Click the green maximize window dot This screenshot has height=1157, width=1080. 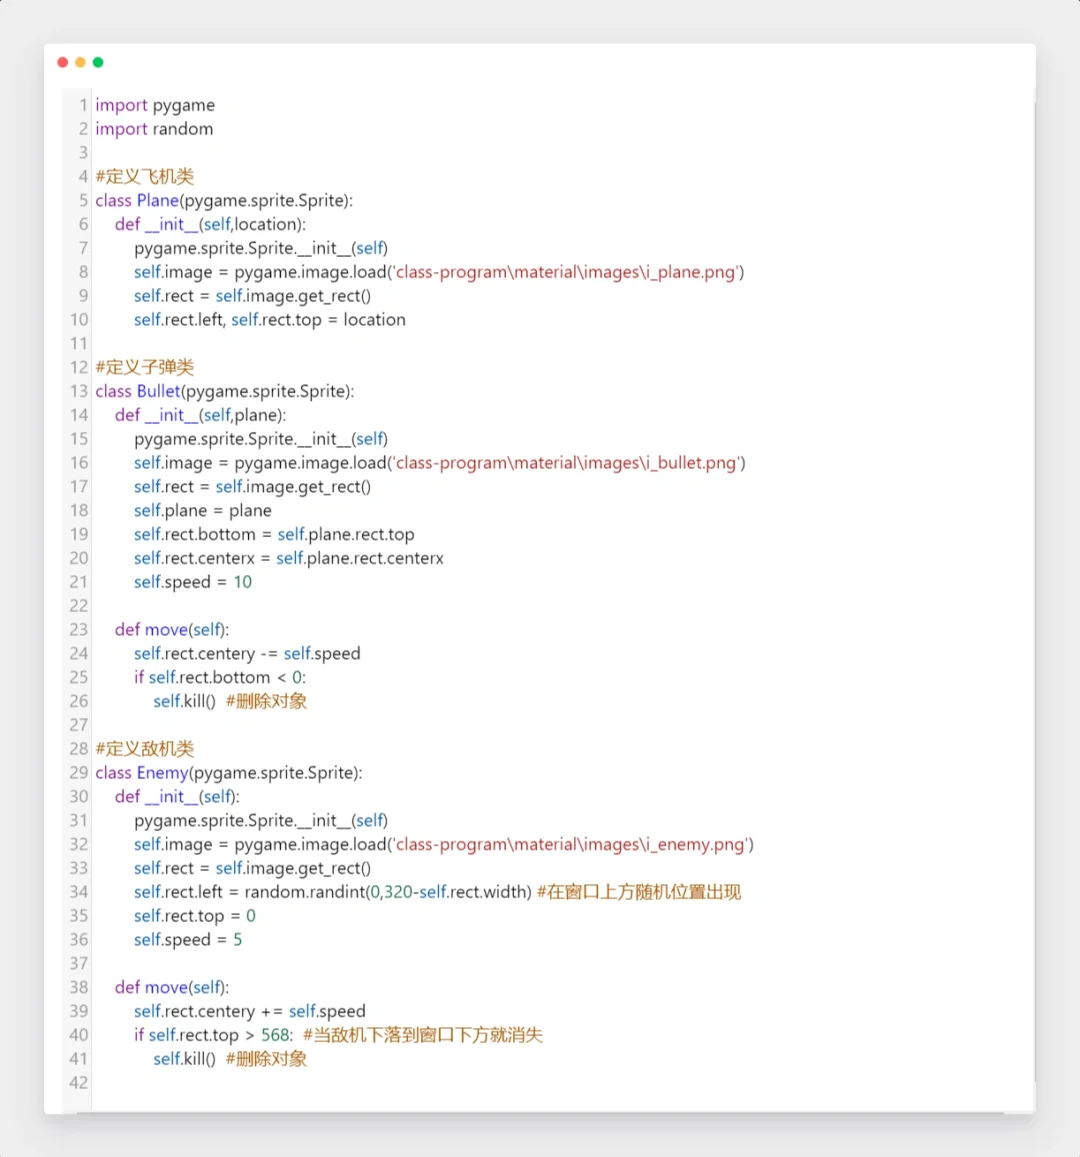98,63
